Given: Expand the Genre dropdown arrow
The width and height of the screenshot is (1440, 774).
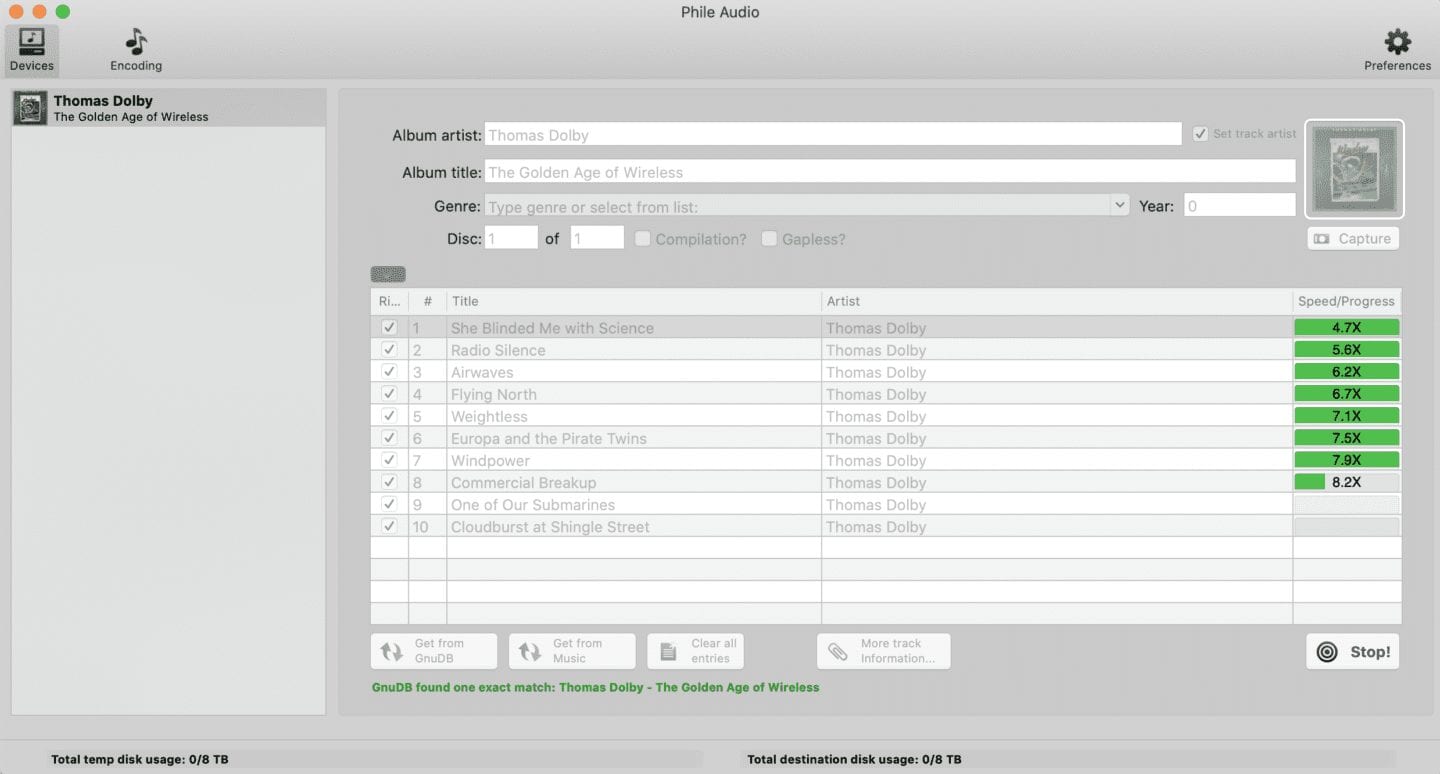Looking at the screenshot, I should 1119,206.
